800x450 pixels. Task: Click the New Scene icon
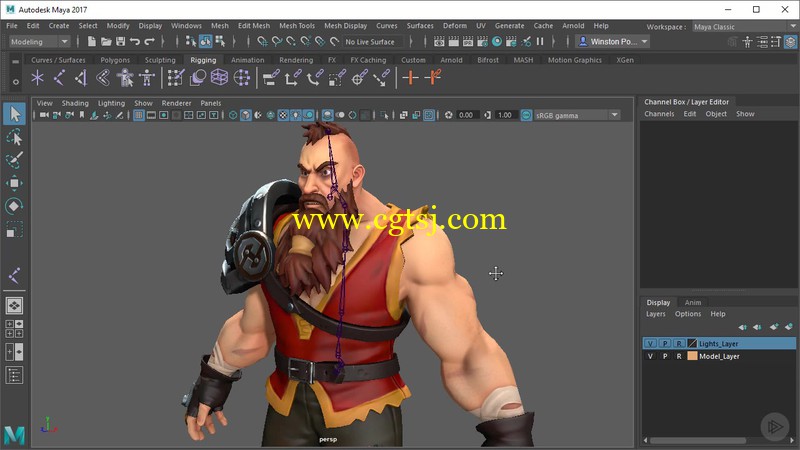click(91, 42)
